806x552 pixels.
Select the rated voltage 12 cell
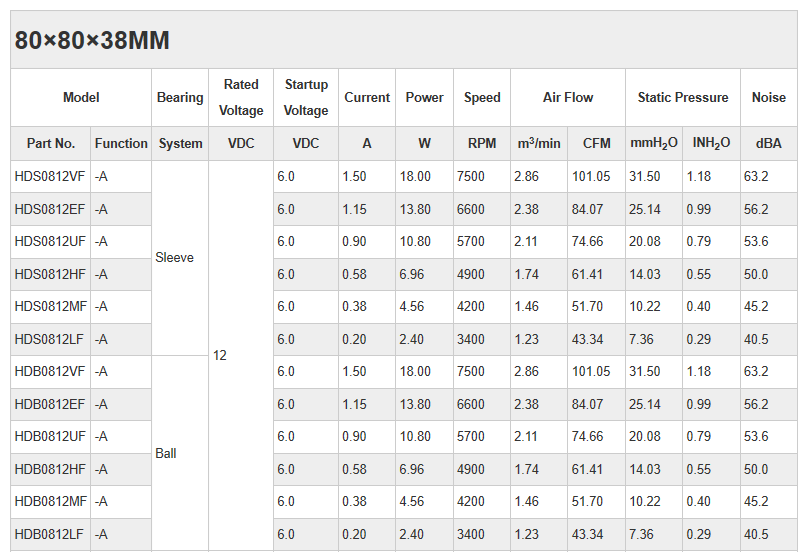(x=220, y=356)
